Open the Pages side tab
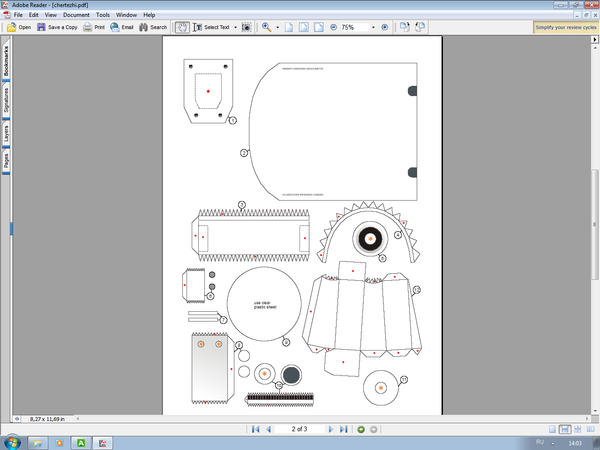This screenshot has height=450, width=600. pyautogui.click(x=6, y=161)
